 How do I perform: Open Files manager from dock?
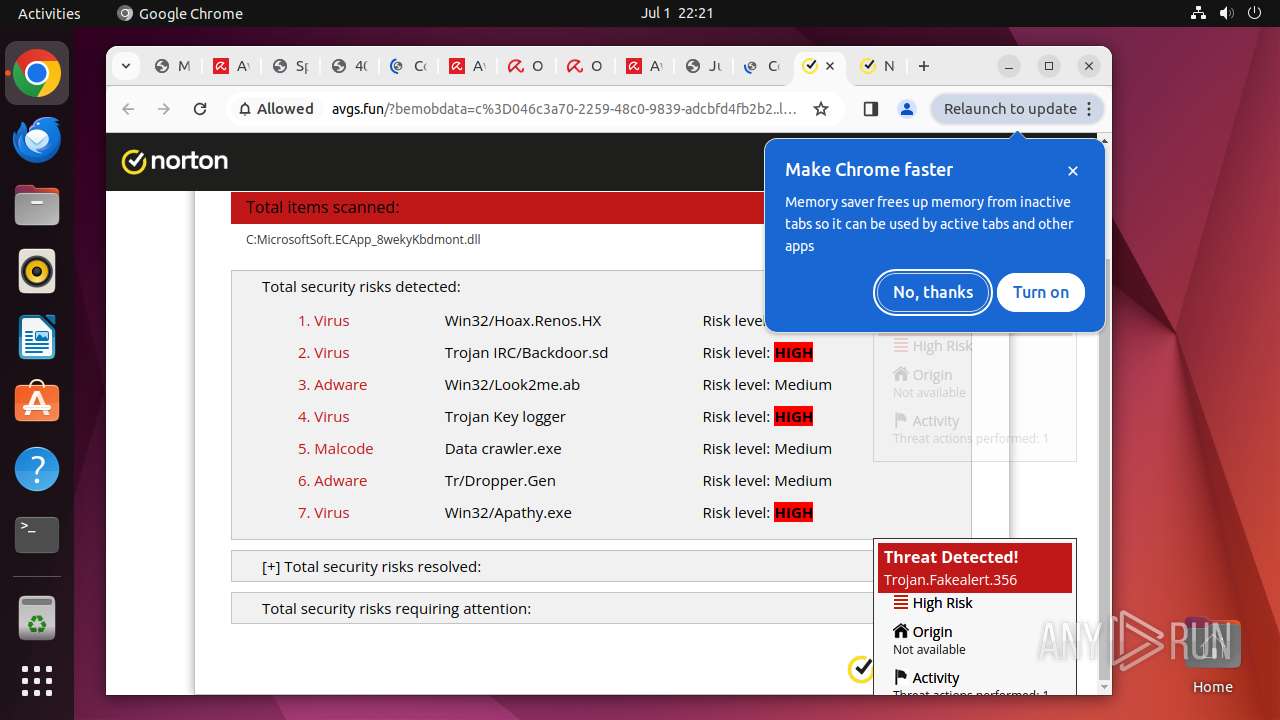click(37, 206)
